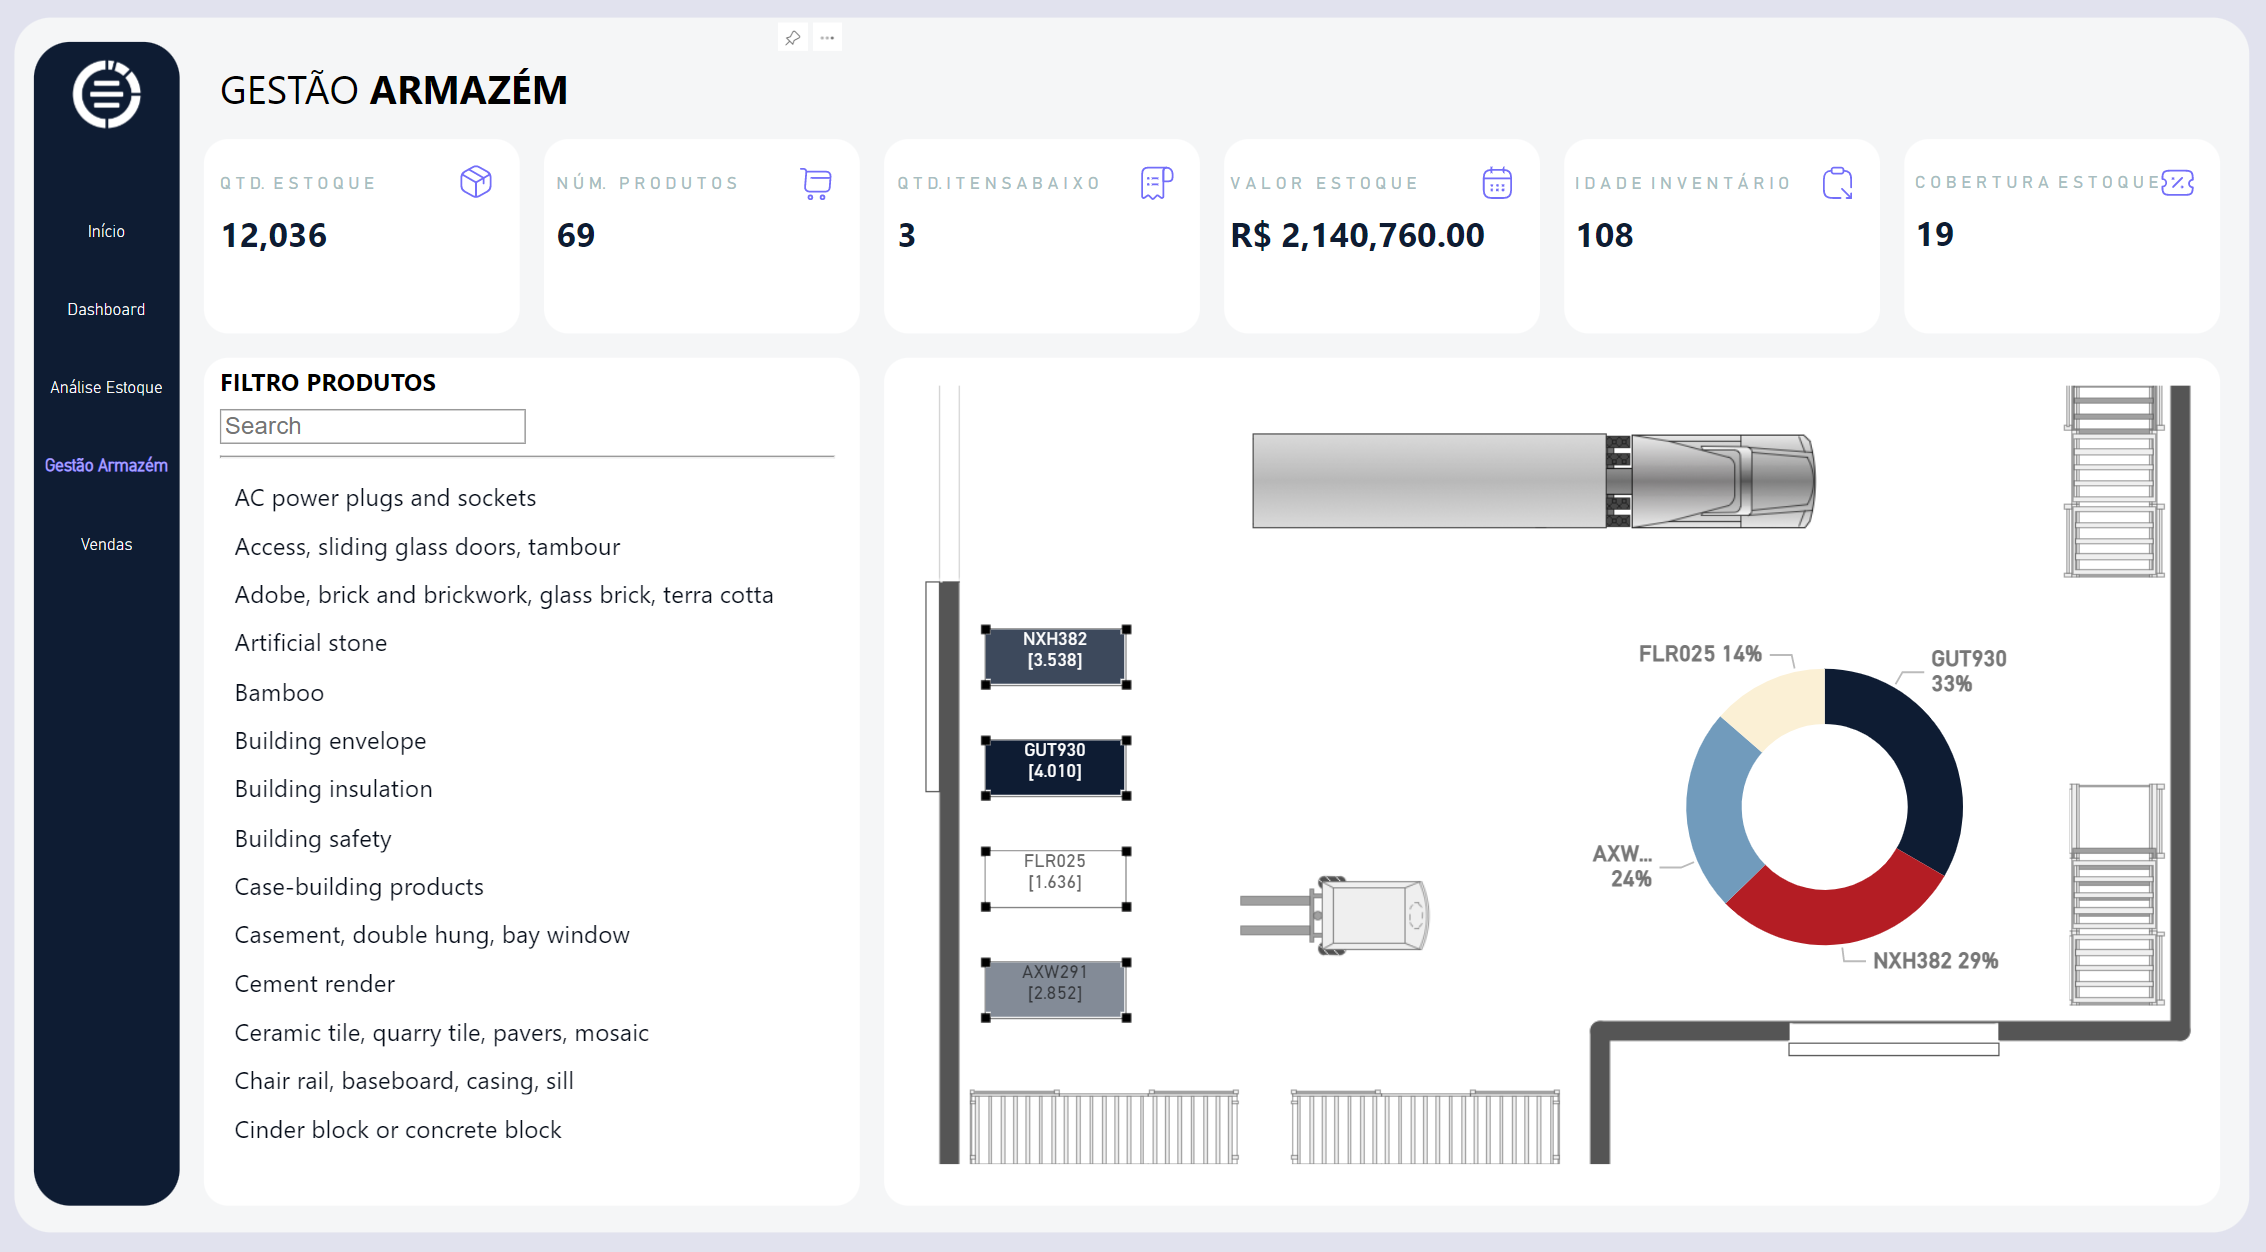
Task: Navigate to Análise Estoque
Action: (106, 387)
